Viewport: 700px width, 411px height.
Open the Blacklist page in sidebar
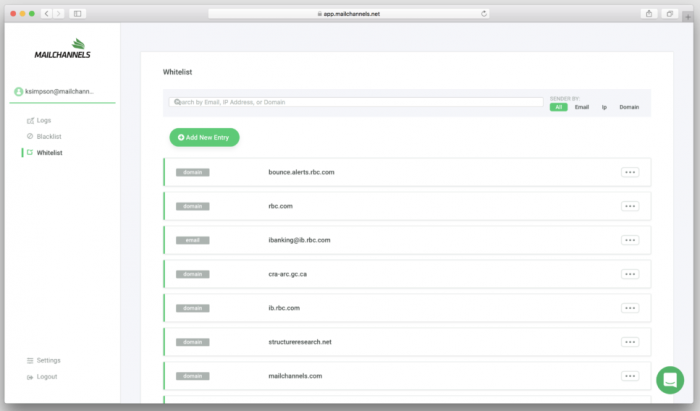coord(49,137)
